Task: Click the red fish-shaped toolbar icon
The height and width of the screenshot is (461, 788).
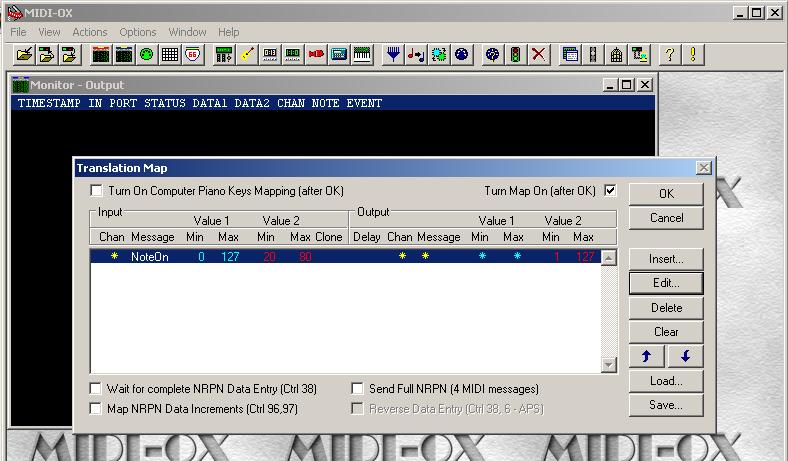Action: coord(316,54)
